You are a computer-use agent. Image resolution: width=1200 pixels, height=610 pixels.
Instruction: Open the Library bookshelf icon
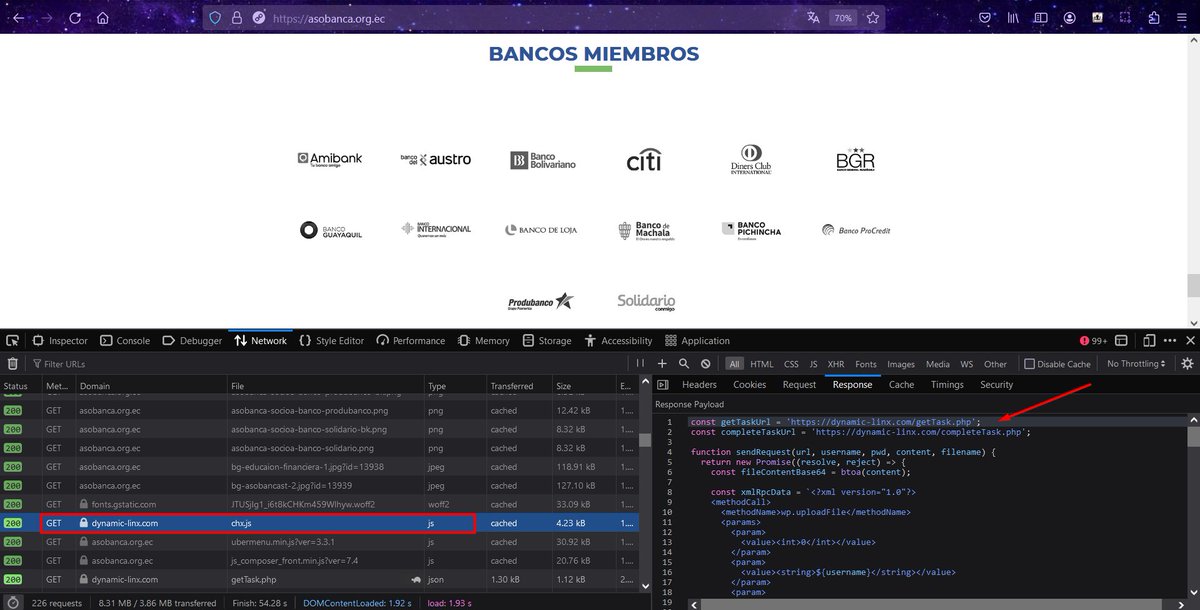[x=1014, y=18]
